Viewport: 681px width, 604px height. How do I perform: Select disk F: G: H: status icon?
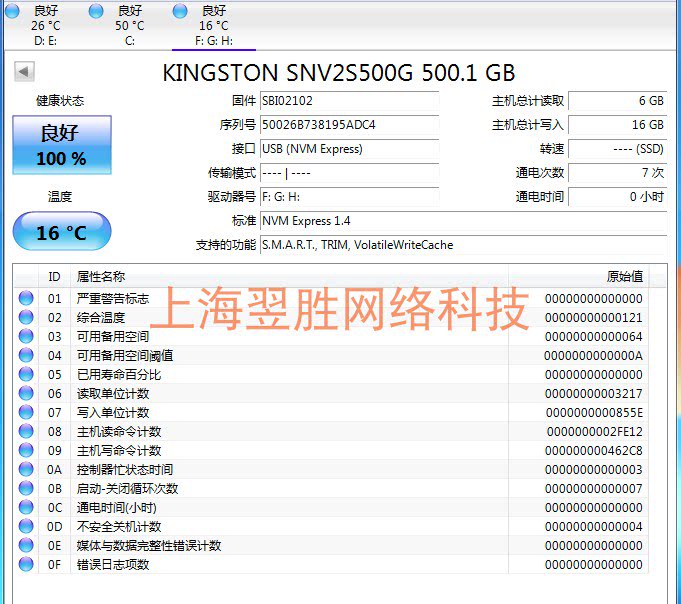pos(180,11)
